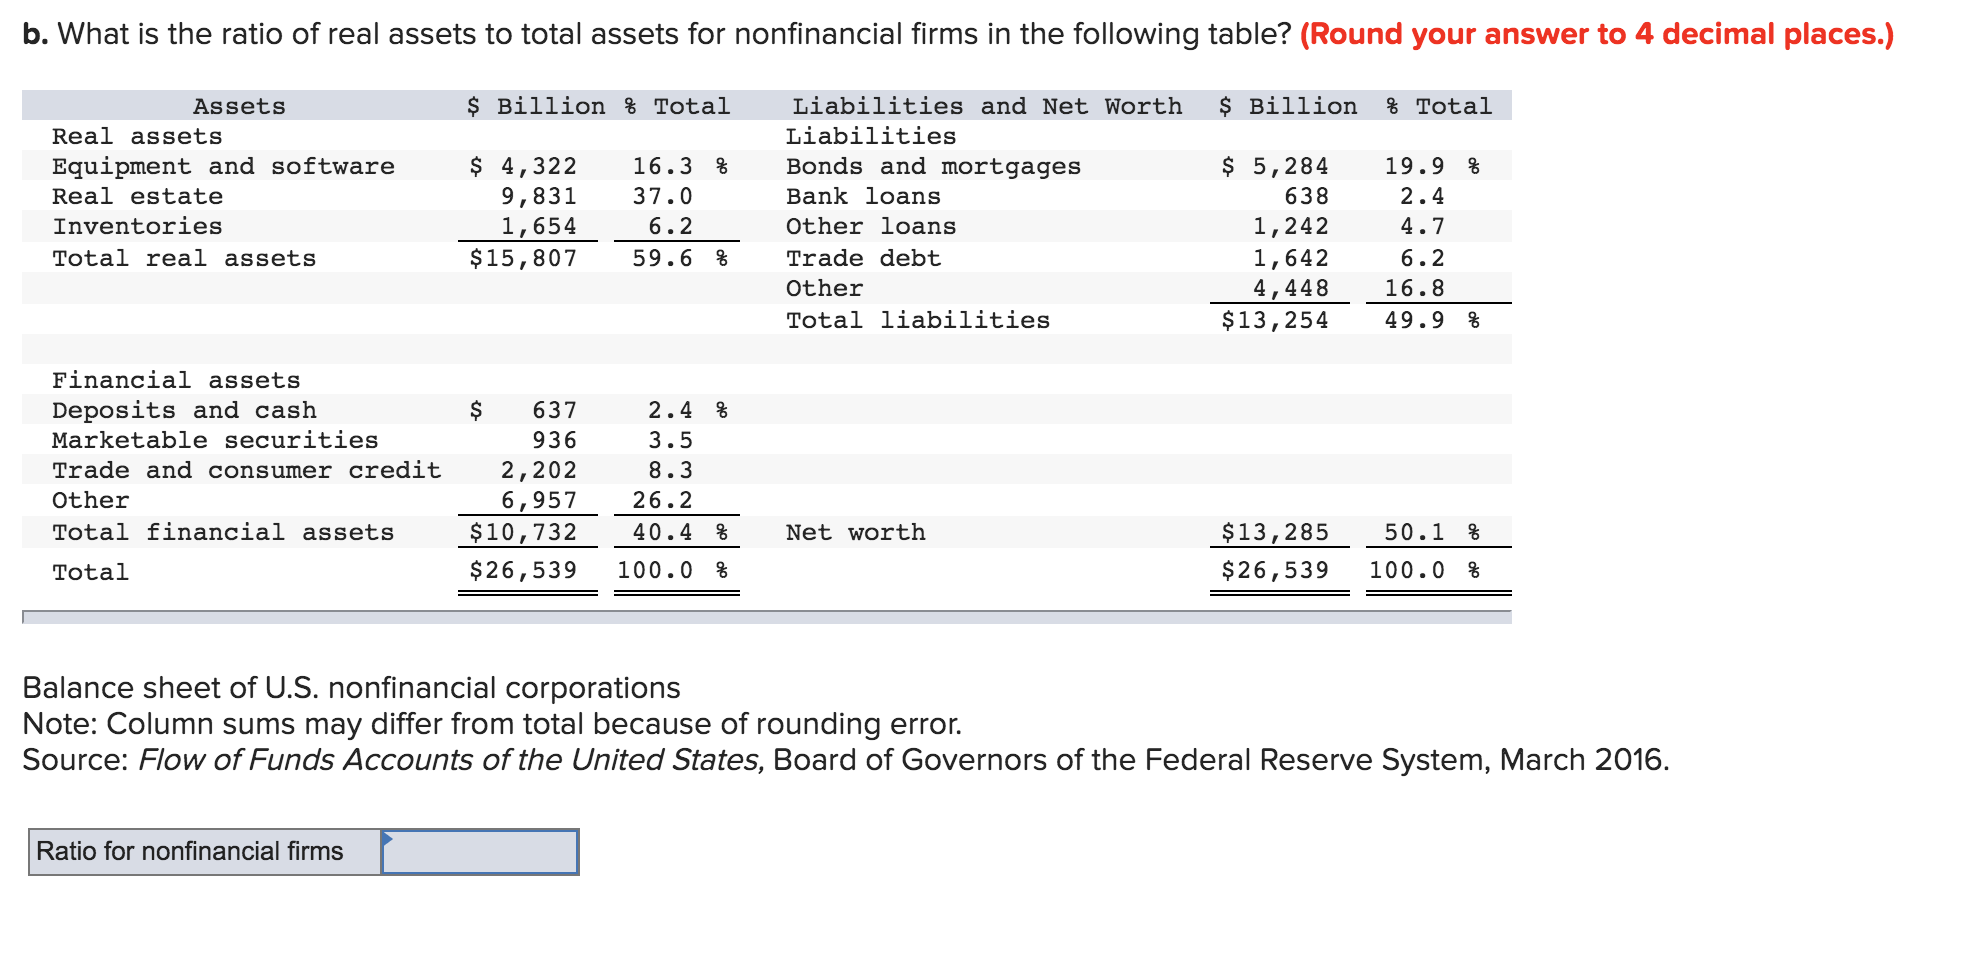Click the 9,831 real estate value
Screen dimensions: 1972x980
pos(538,196)
